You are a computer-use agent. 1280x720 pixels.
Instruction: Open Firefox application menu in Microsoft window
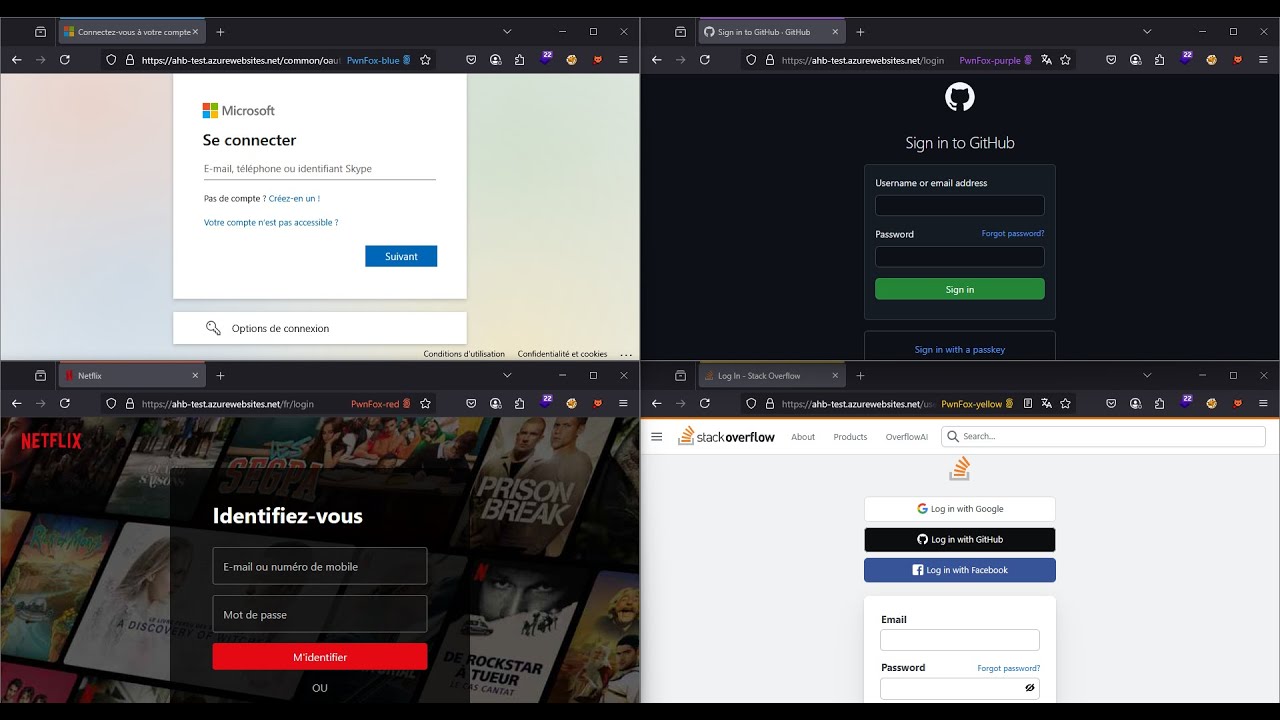click(x=623, y=60)
